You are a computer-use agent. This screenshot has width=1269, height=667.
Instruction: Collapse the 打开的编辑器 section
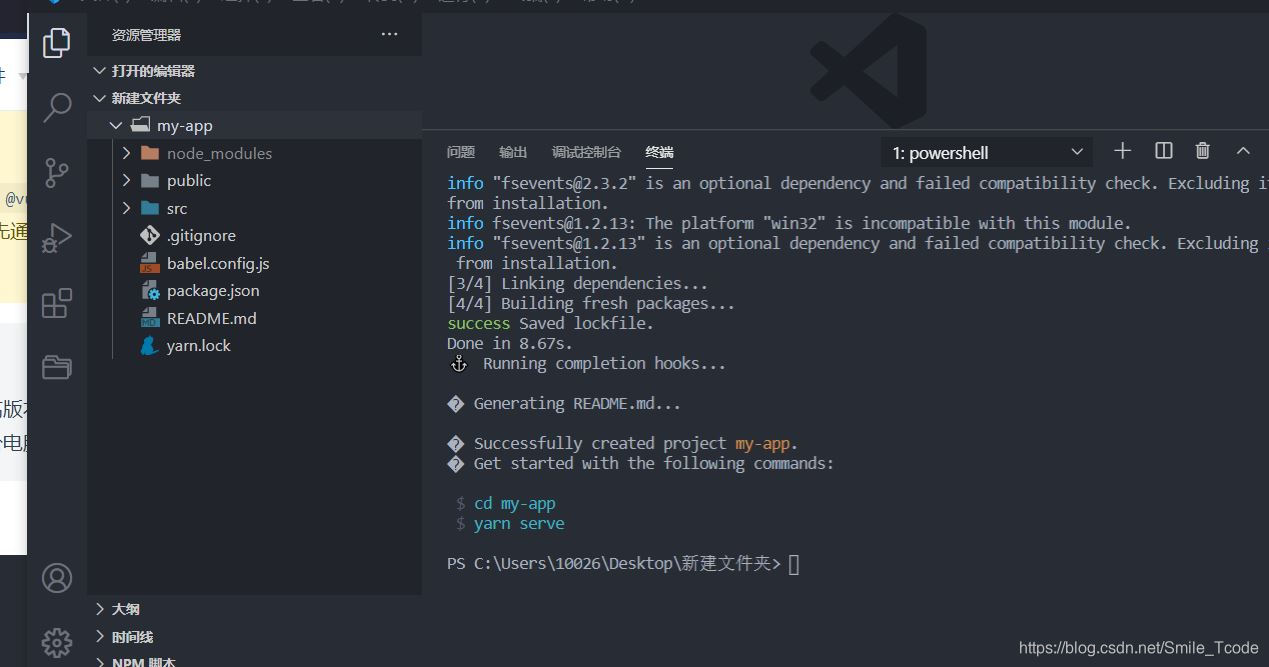pyautogui.click(x=99, y=71)
